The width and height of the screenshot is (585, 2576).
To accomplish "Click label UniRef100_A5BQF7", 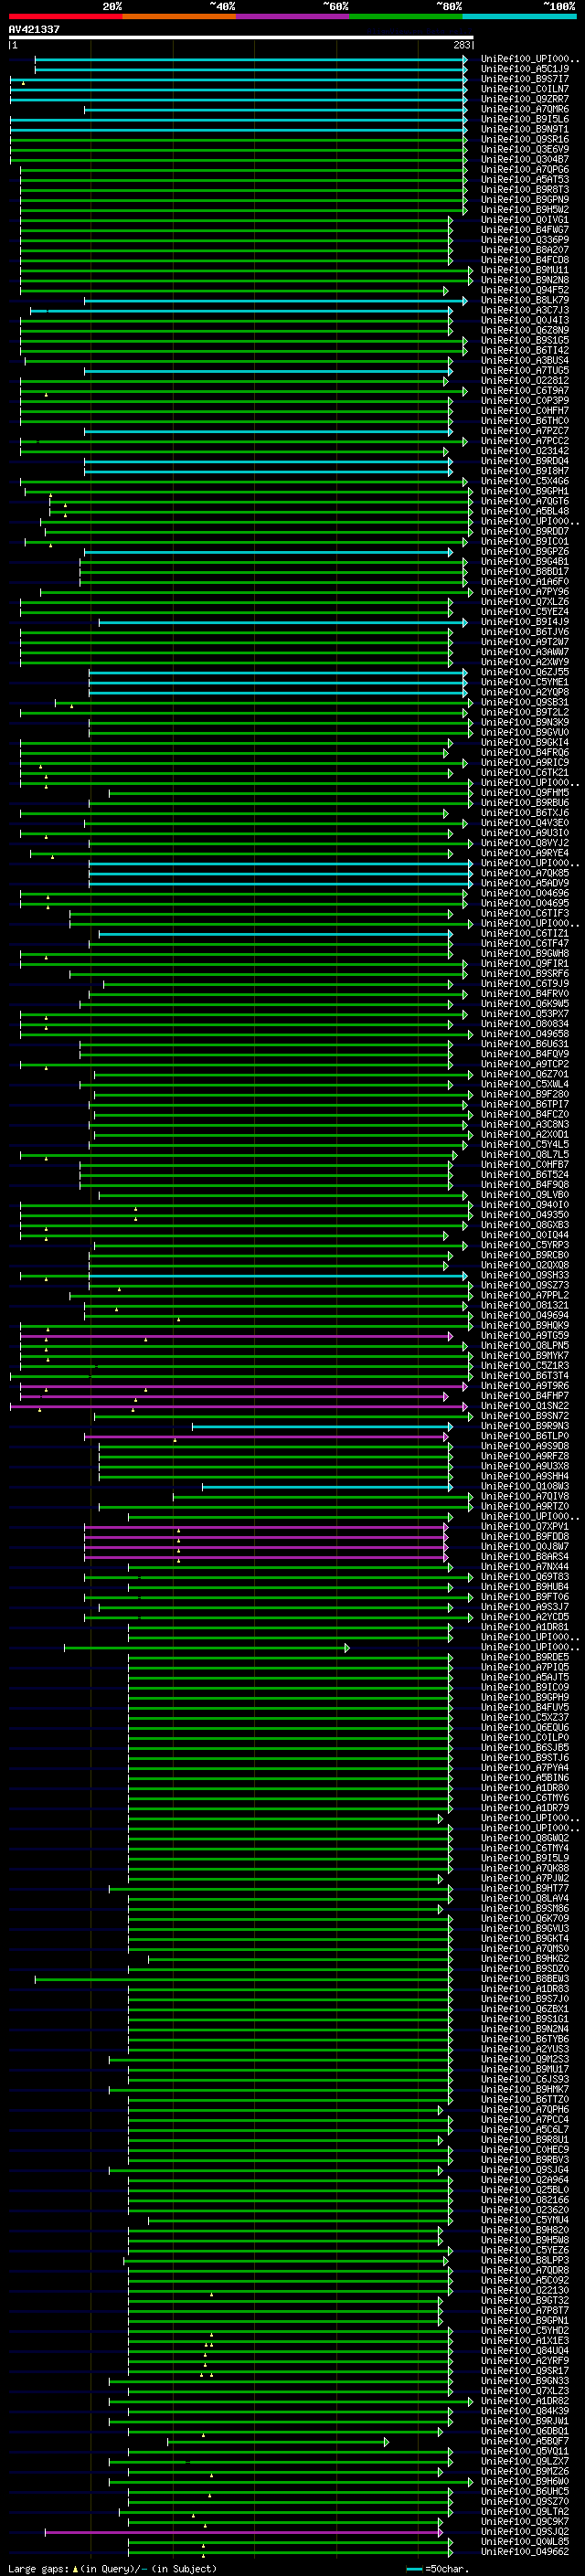I will pyautogui.click(x=525, y=2441).
